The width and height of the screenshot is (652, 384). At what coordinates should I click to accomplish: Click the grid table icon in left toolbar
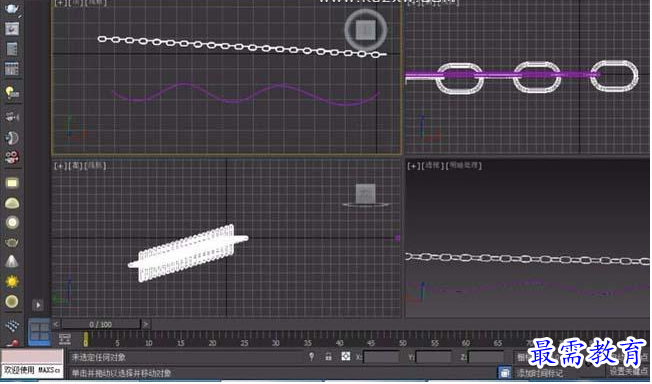[12, 69]
